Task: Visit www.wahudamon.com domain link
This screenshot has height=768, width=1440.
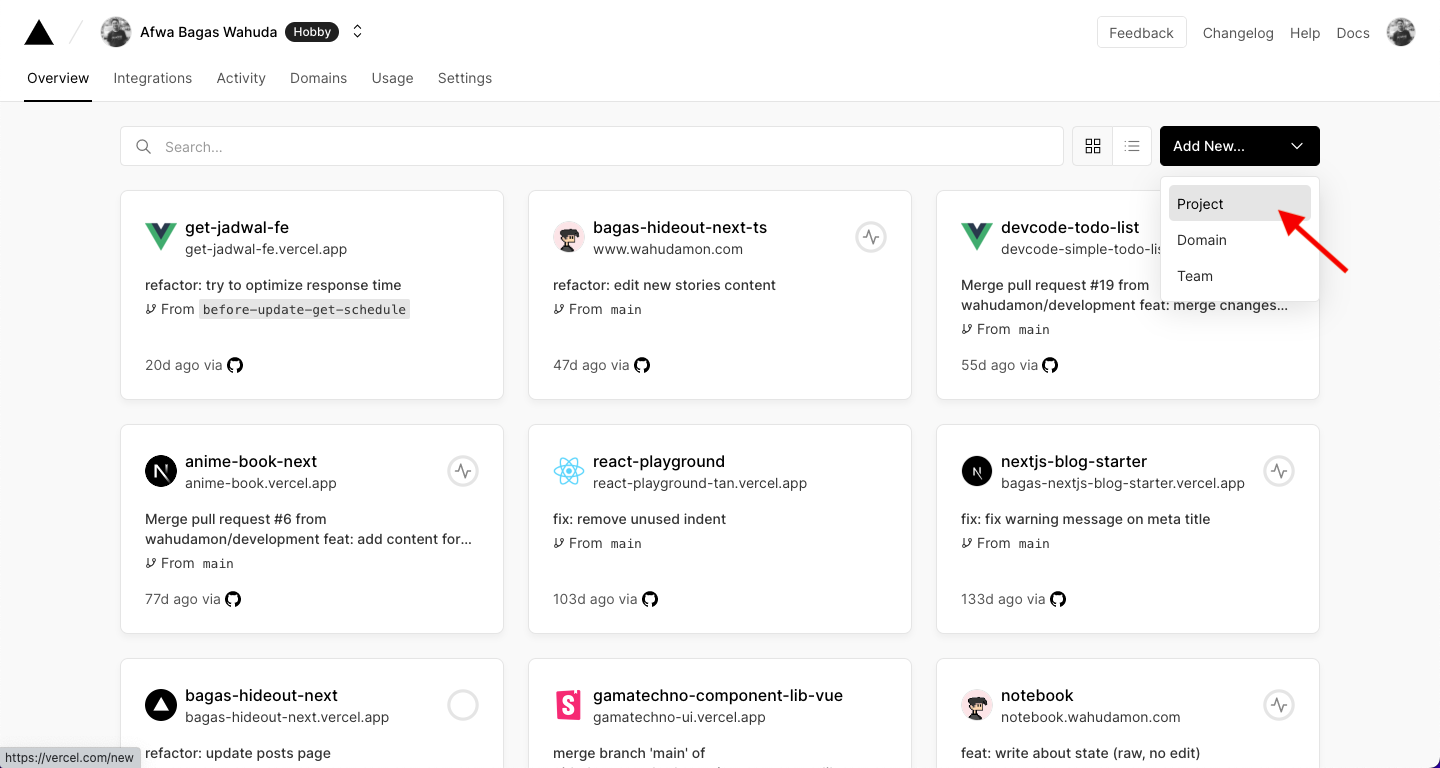Action: (668, 249)
